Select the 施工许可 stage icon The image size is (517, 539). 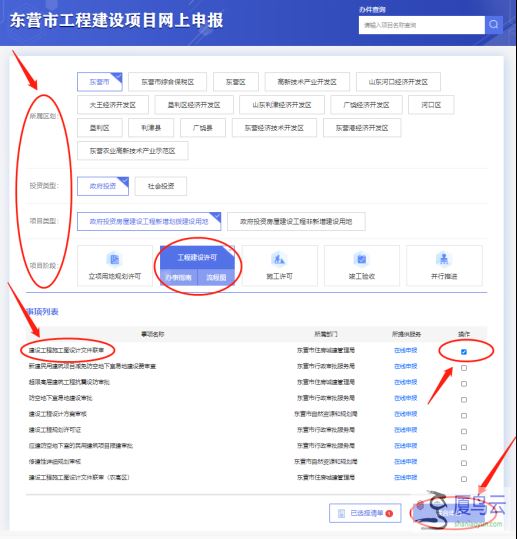point(279,259)
